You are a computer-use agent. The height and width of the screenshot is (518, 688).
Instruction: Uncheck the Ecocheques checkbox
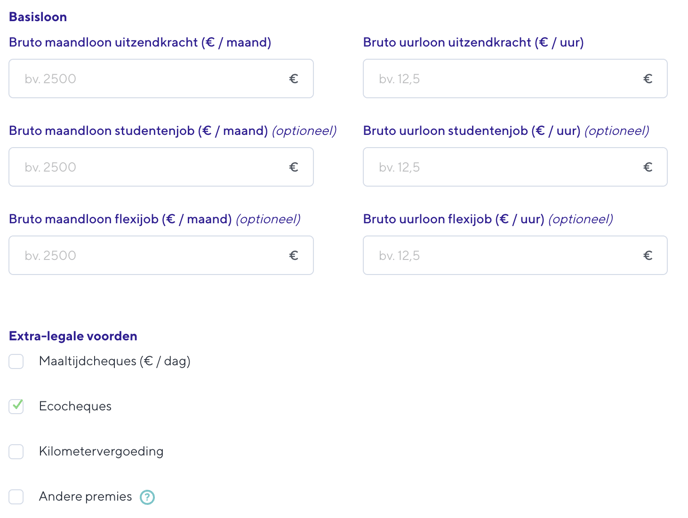(x=16, y=406)
